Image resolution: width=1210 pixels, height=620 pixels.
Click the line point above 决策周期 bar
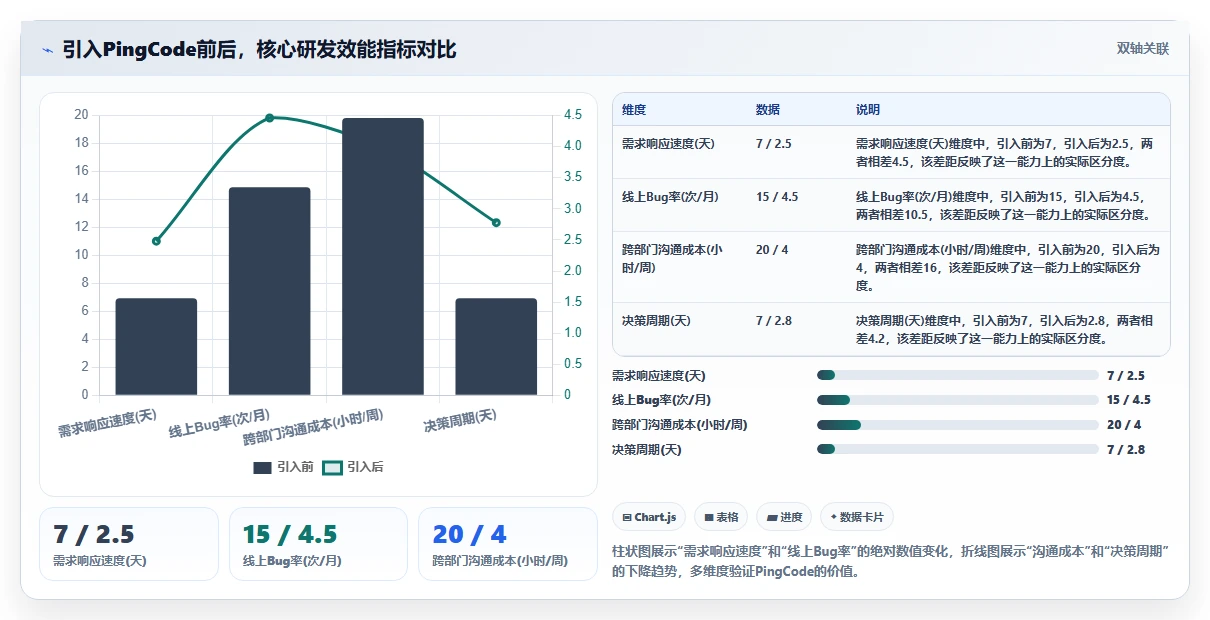(x=496, y=222)
